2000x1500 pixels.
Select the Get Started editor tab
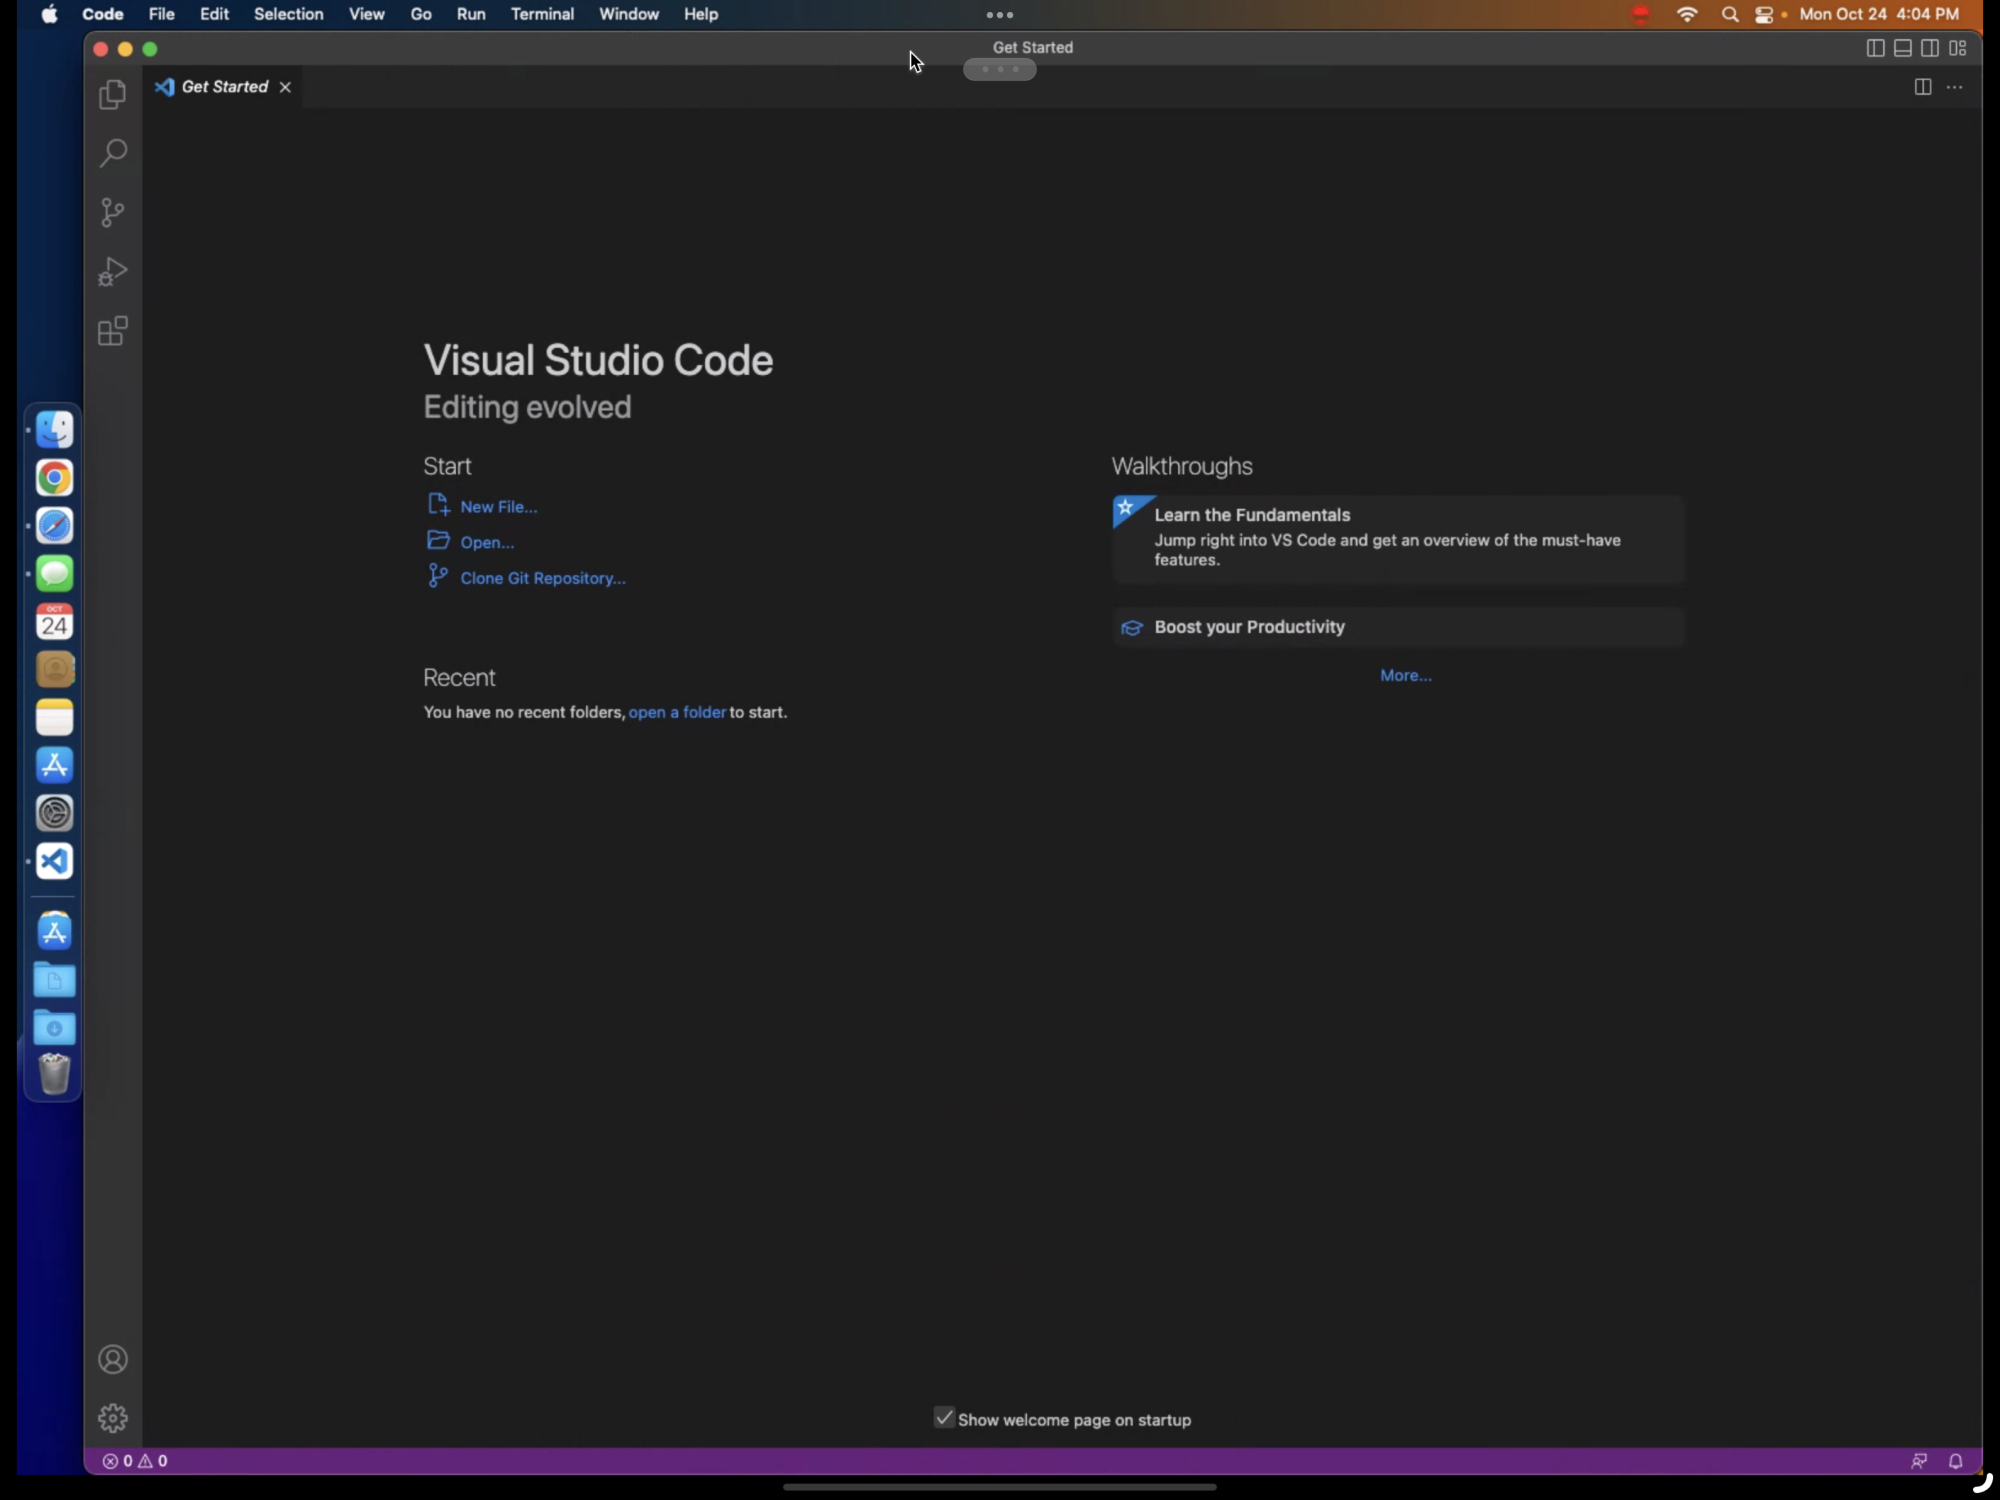pyautogui.click(x=224, y=87)
